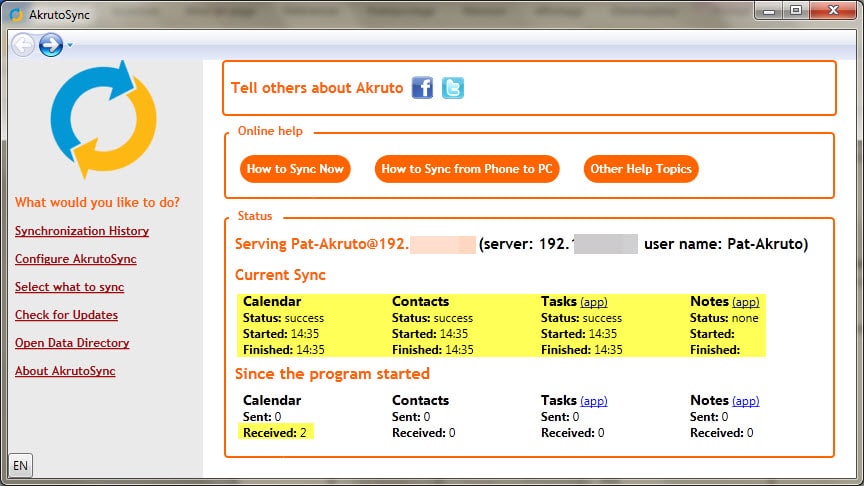Click How to Sync Now button
Screen dimensions: 864x486
tap(295, 169)
